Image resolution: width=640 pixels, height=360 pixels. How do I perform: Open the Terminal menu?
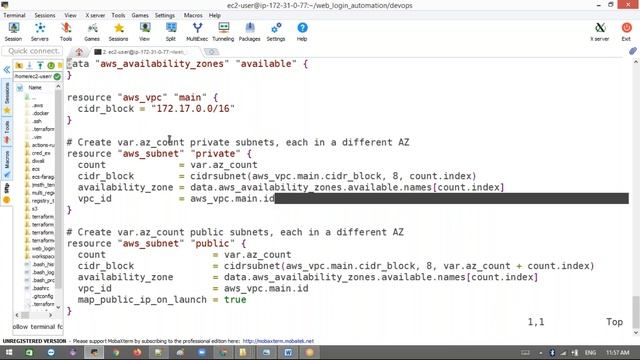tap(14, 15)
